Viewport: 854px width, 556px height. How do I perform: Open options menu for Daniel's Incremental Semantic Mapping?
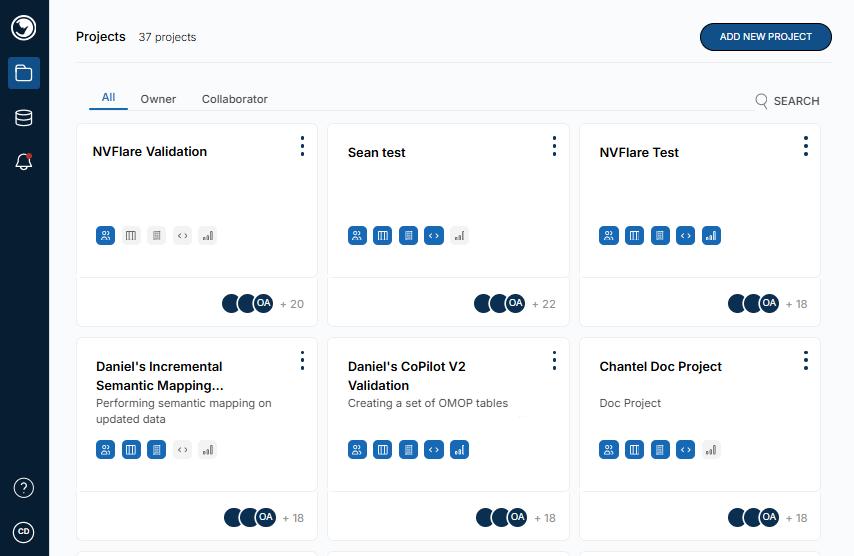(x=302, y=361)
